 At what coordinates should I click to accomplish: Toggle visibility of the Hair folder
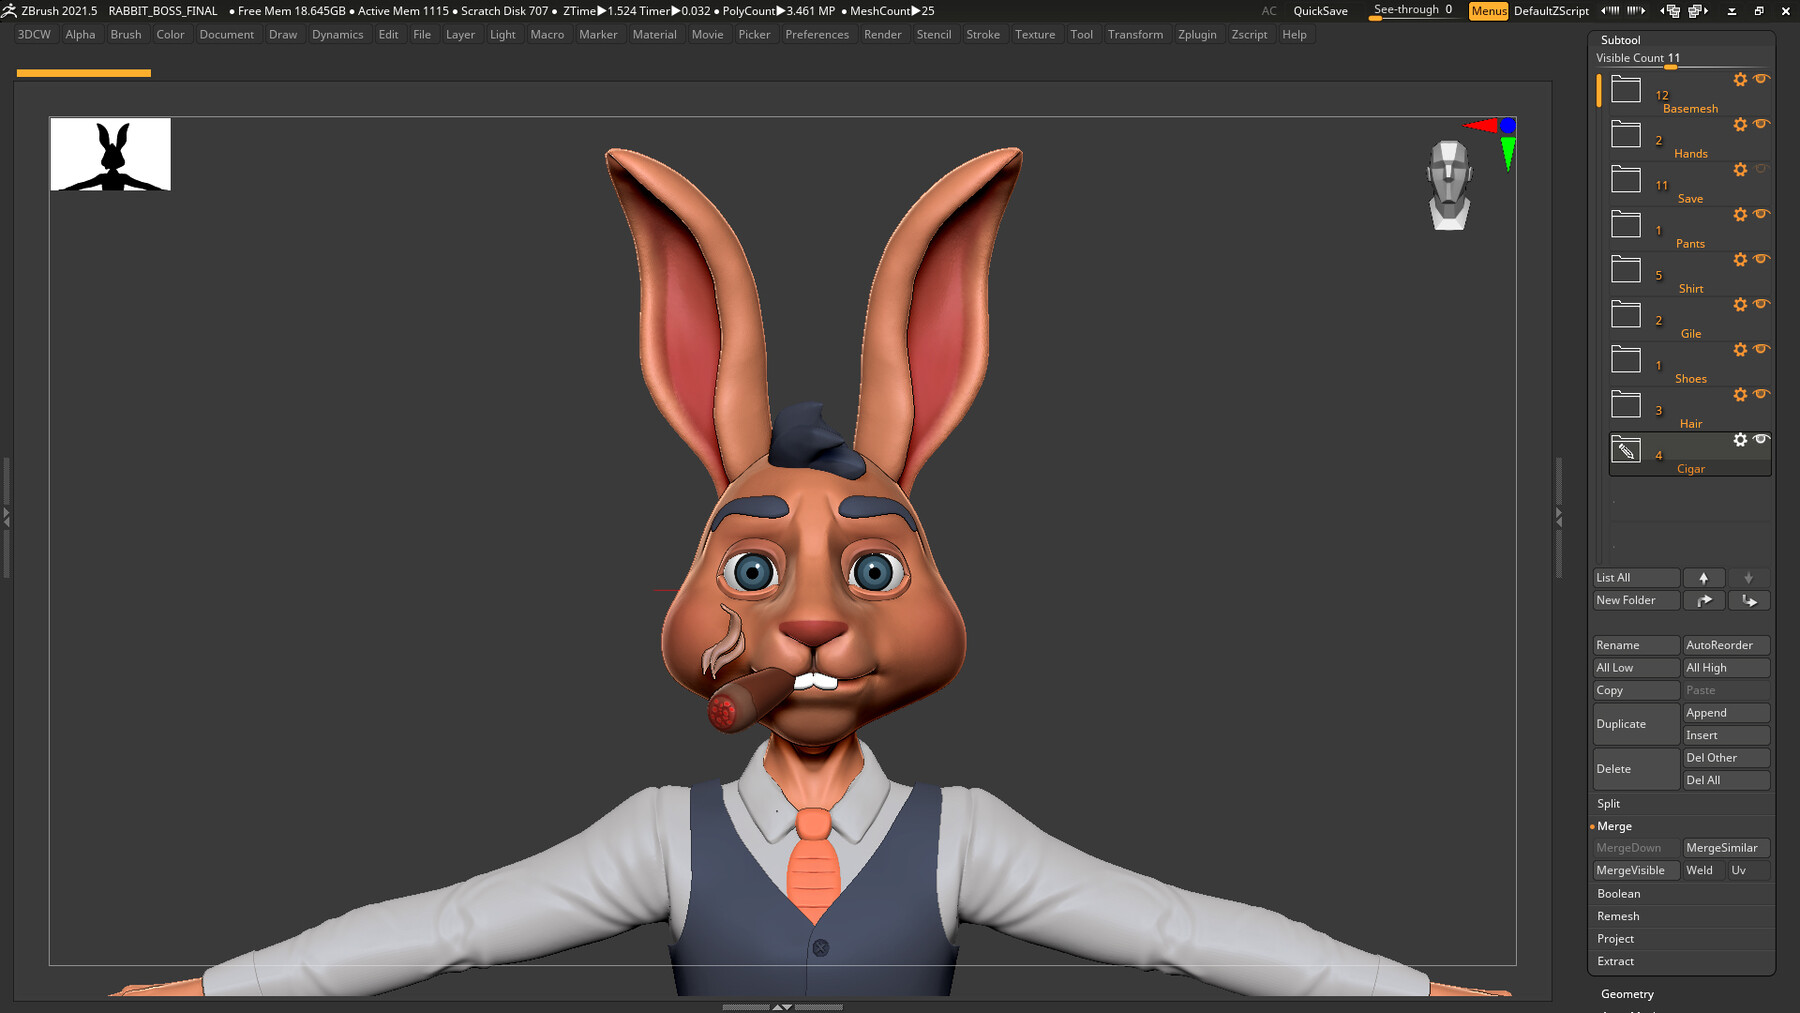coord(1761,394)
